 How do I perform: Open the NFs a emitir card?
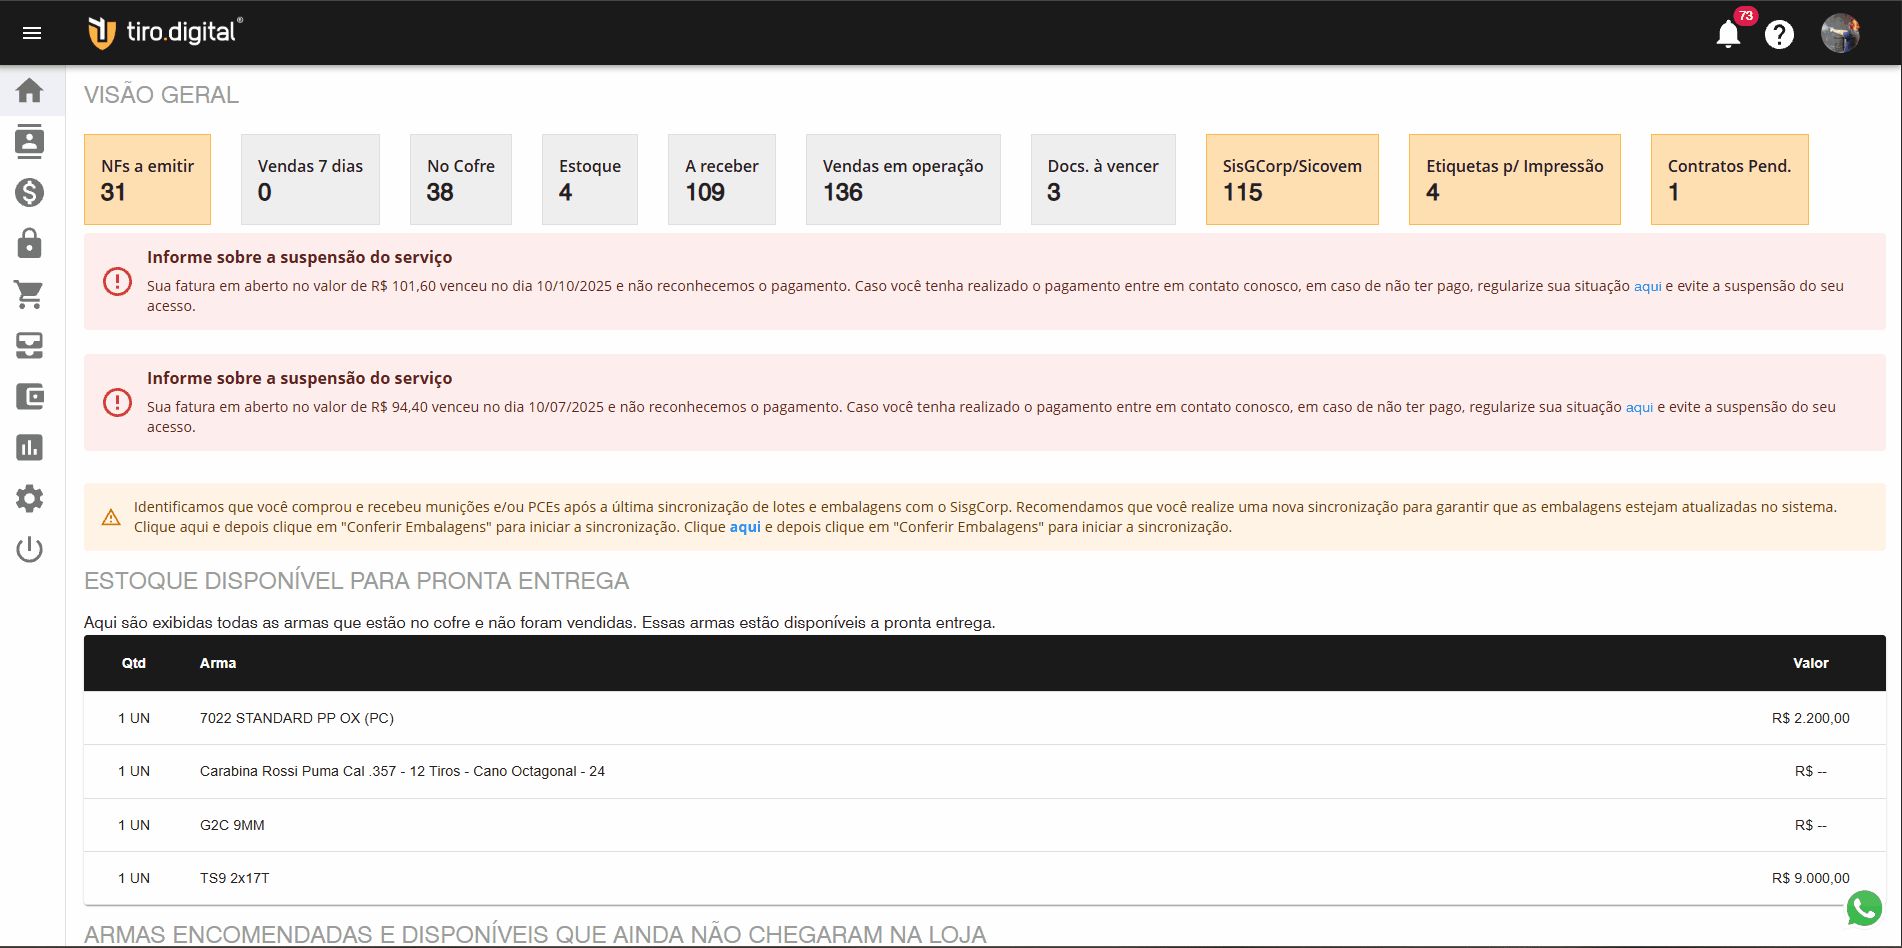[147, 179]
